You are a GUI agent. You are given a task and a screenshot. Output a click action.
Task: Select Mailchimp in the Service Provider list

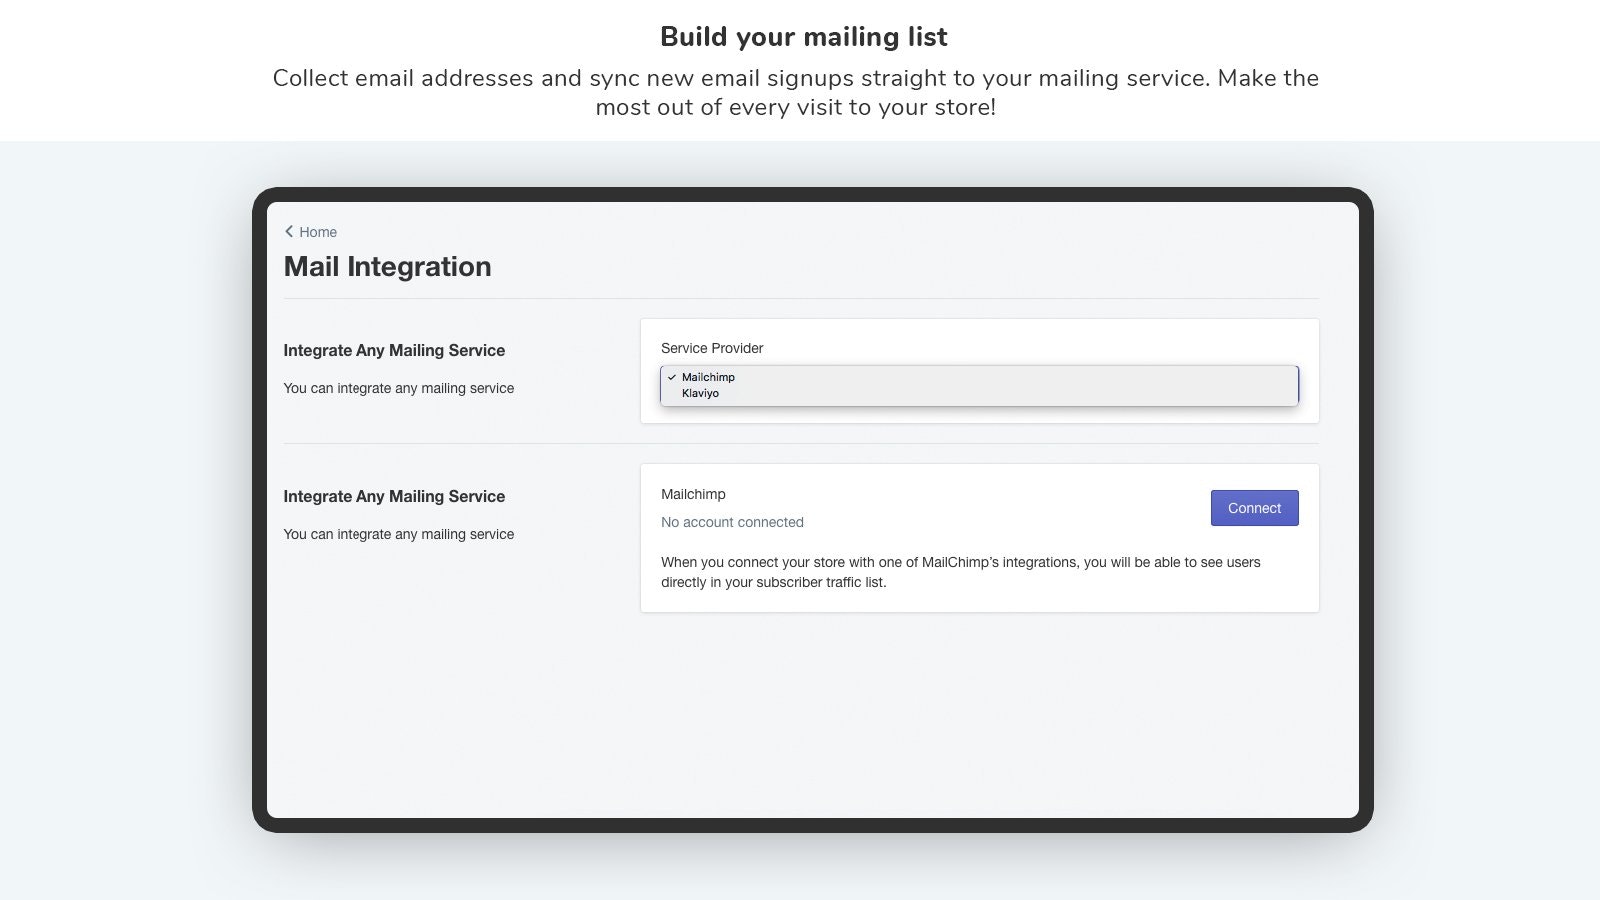tap(707, 377)
